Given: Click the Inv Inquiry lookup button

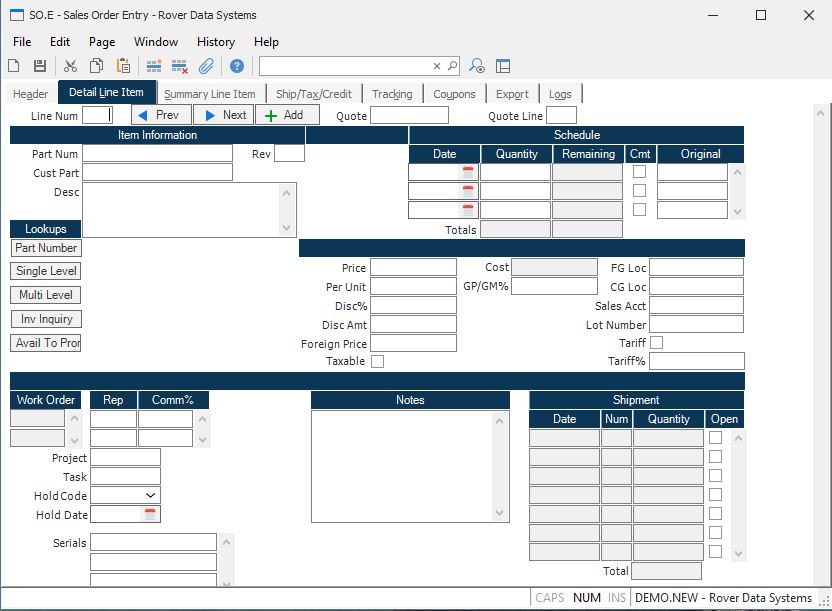Looking at the screenshot, I should pyautogui.click(x=46, y=319).
